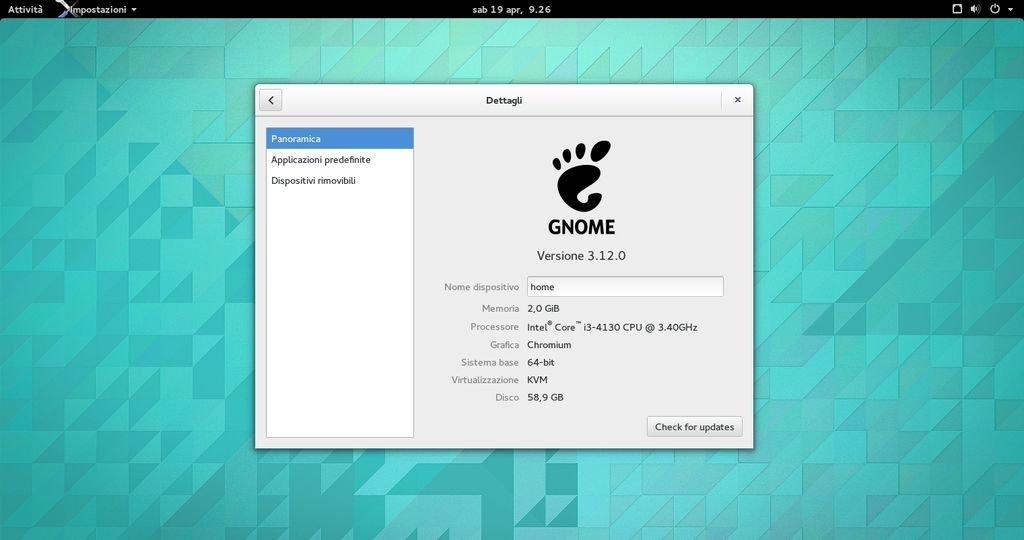The image size is (1024, 540).
Task: Click the power icon in top bar
Action: click(994, 9)
